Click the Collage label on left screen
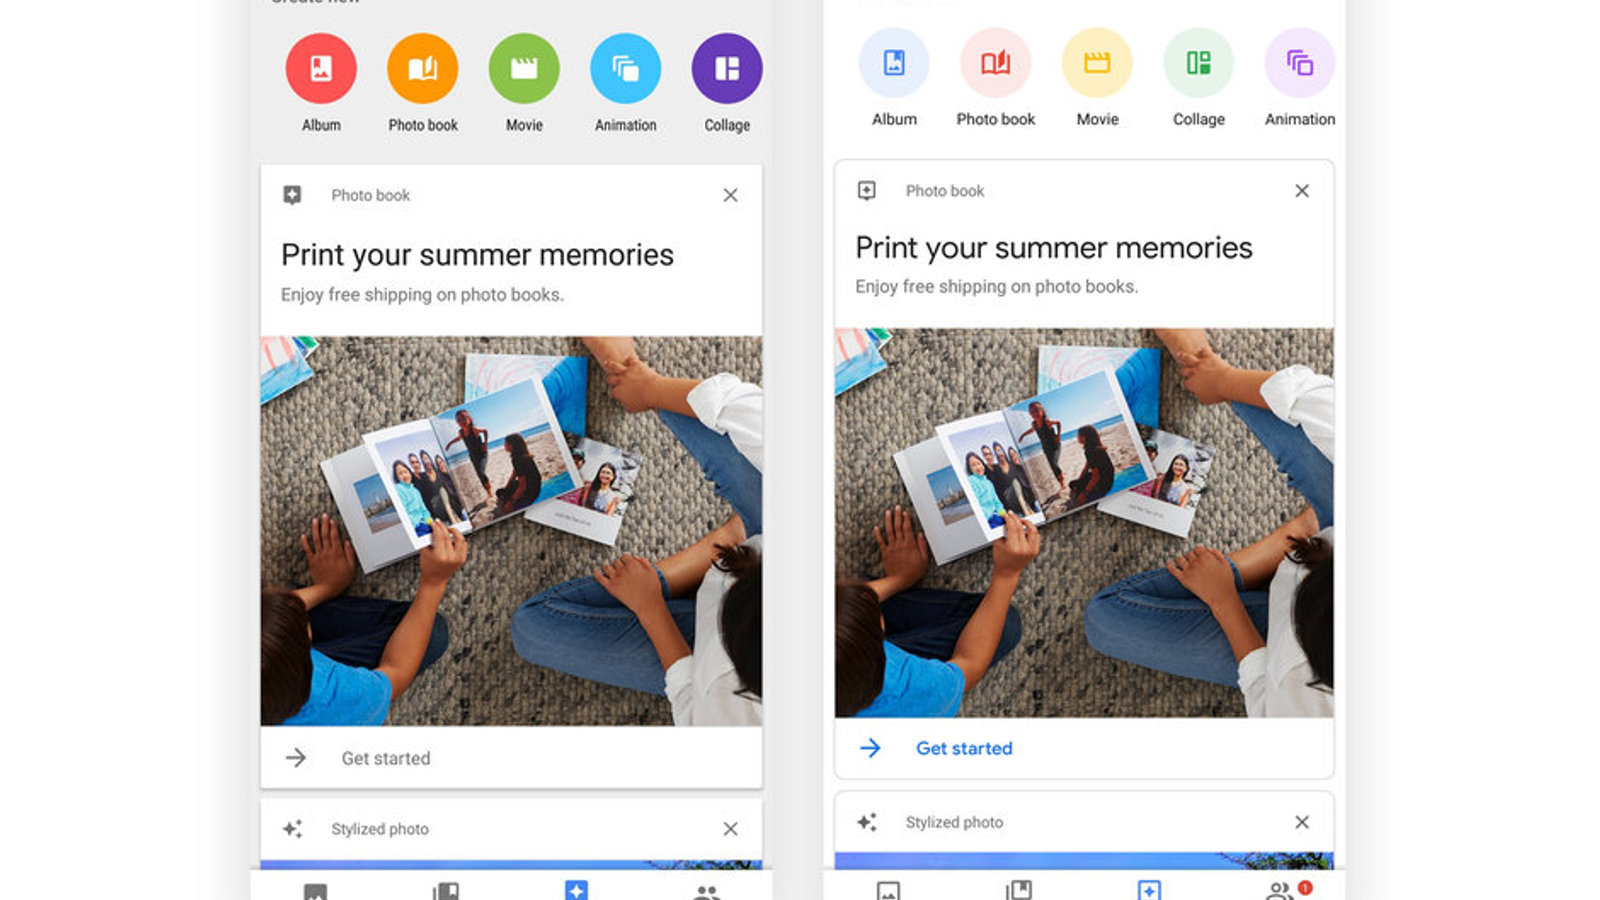Screen dimensions: 1600x900 (727, 125)
